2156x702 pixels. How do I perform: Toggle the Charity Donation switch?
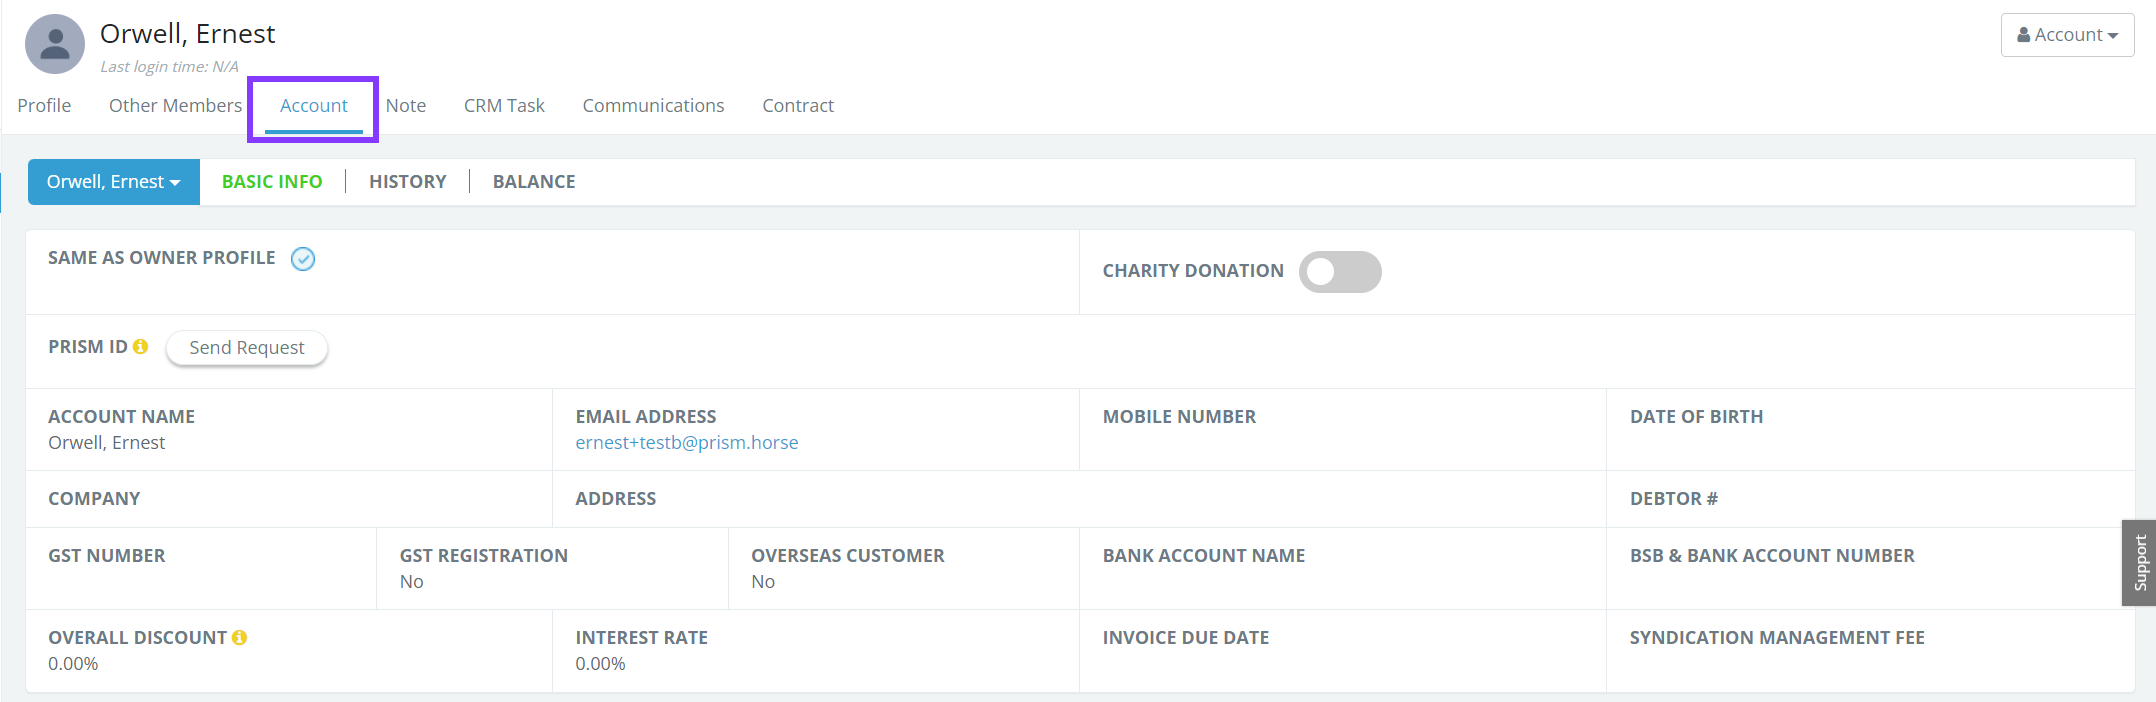pos(1339,272)
